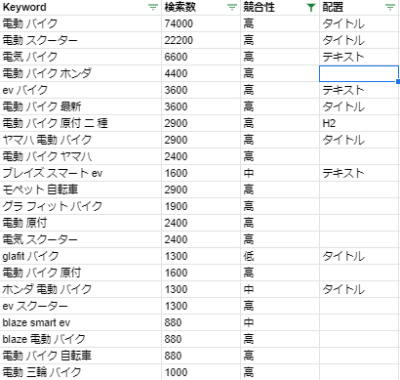
Task: Click the cell モペット 自転車
Action: [81, 190]
